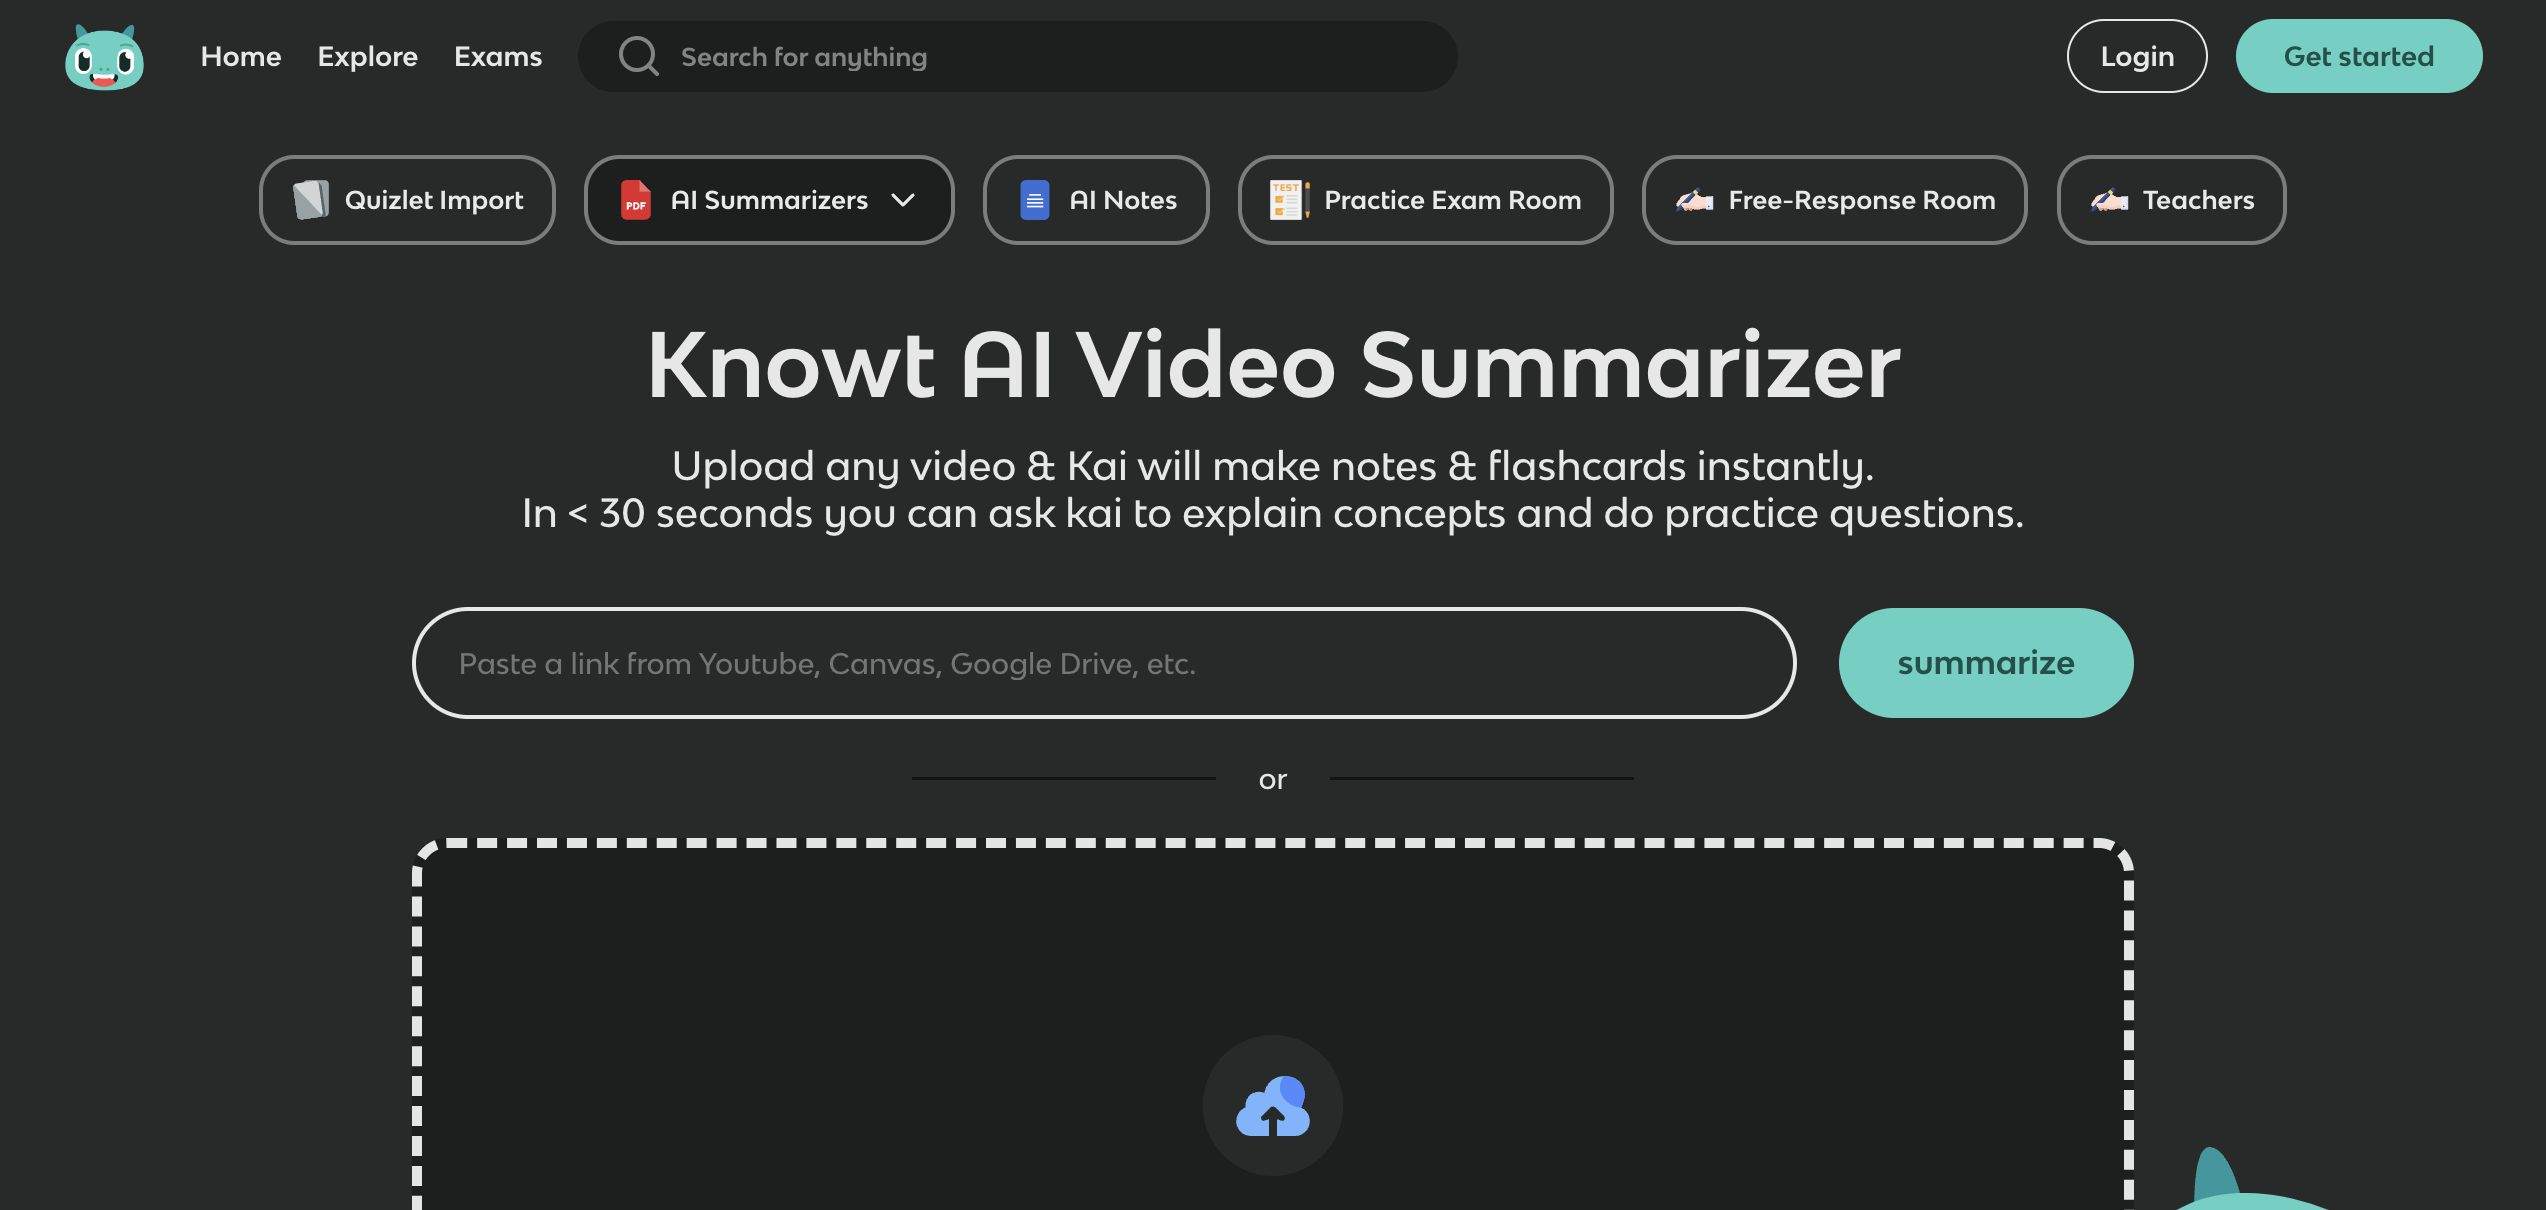Click the 'Upload any video & Kai' subtitle text

(1273, 466)
